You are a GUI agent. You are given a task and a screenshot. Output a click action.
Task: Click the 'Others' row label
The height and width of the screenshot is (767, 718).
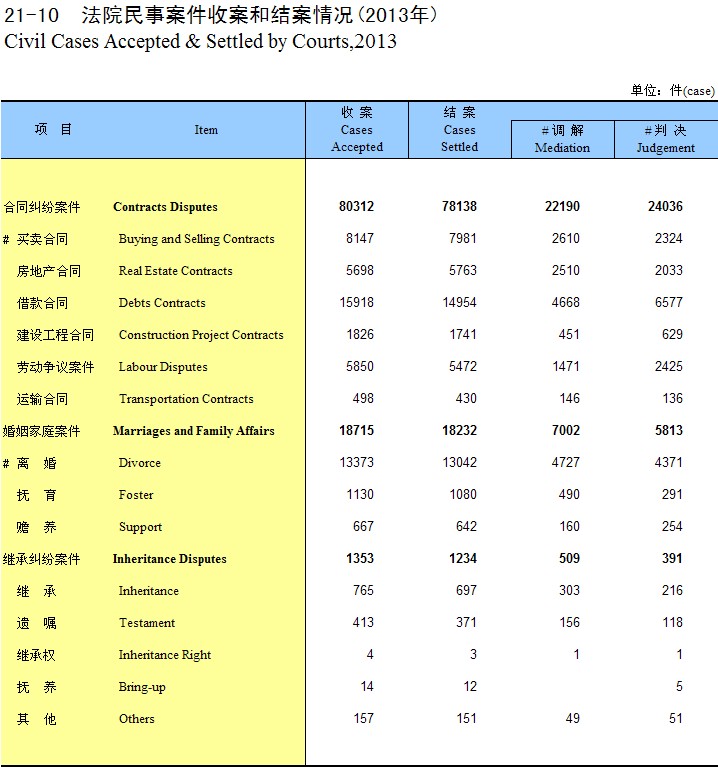point(136,719)
